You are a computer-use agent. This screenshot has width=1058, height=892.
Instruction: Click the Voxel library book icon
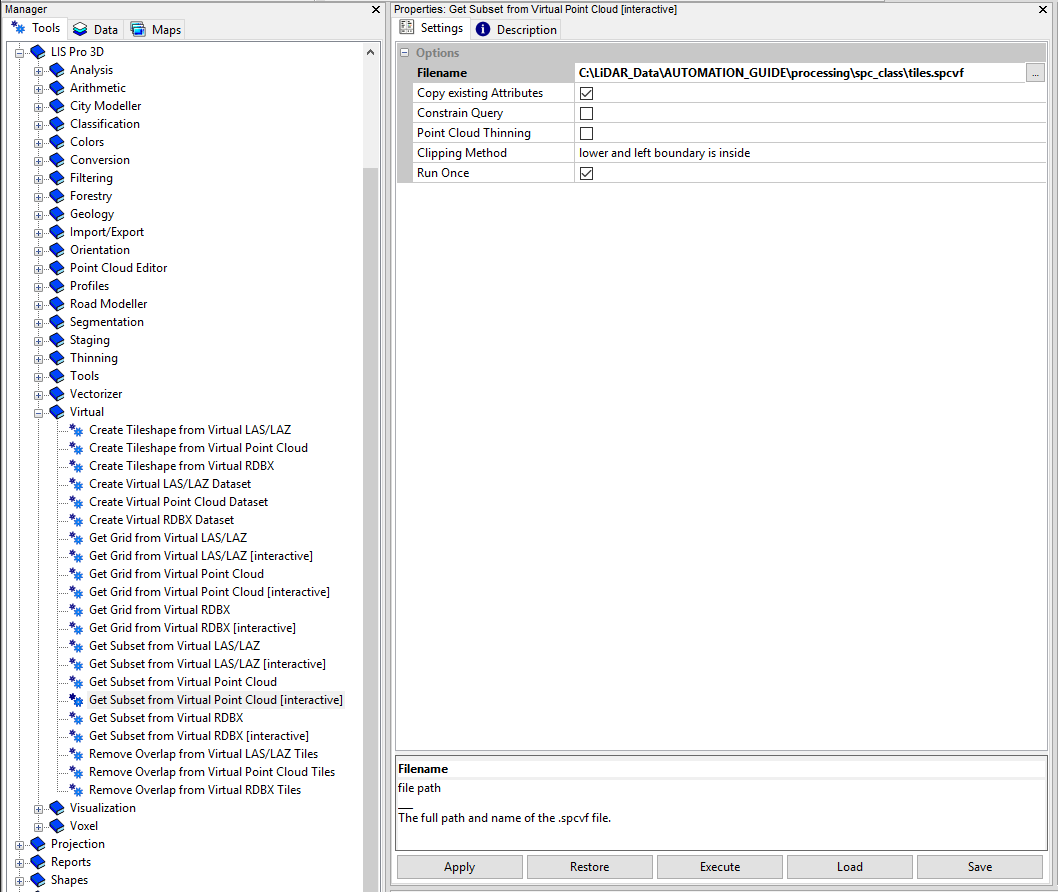tap(57, 826)
